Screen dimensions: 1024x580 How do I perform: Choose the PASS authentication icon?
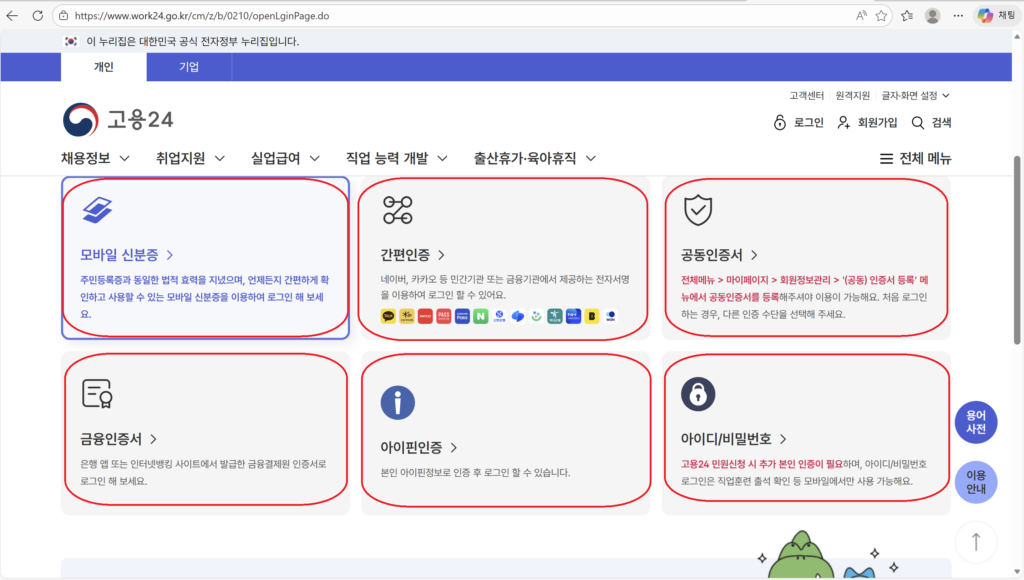[443, 316]
